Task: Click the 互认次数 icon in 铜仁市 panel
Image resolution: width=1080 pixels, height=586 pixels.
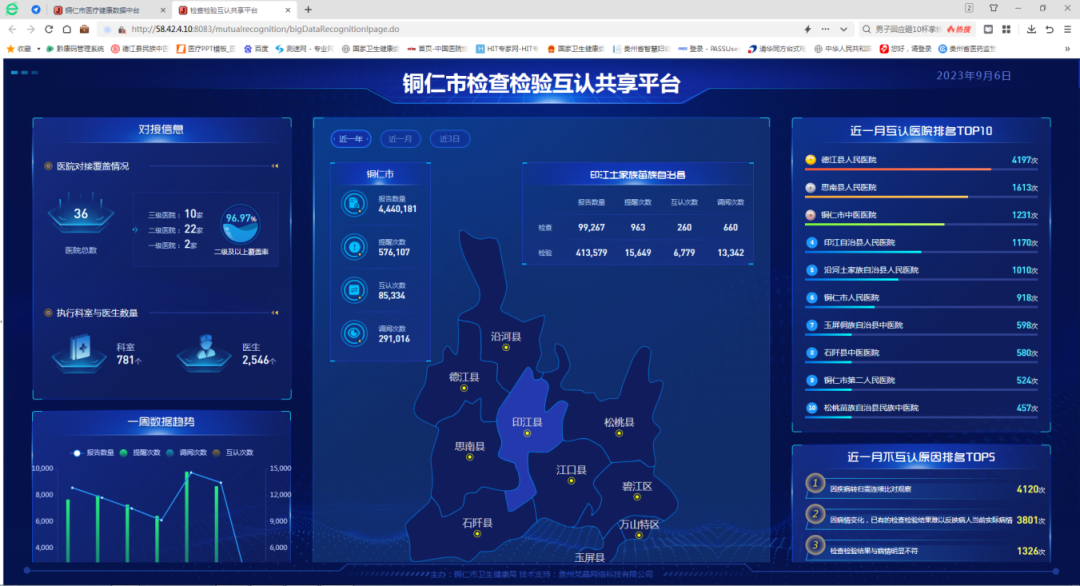Action: (x=354, y=290)
